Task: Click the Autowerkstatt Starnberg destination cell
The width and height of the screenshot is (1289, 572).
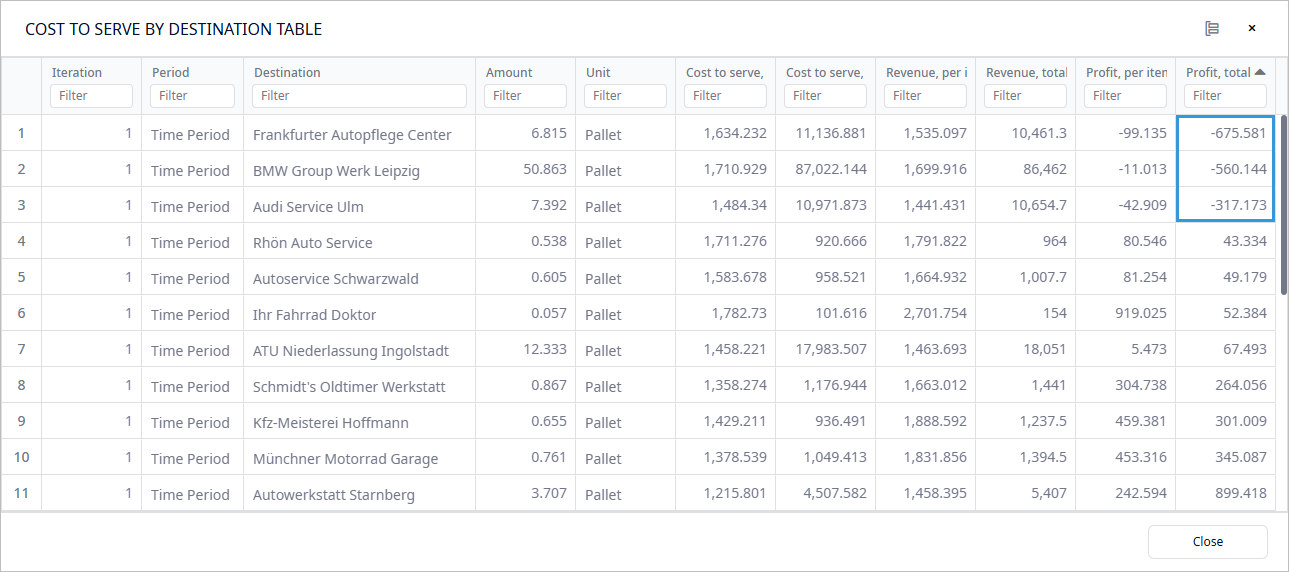Action: (334, 494)
